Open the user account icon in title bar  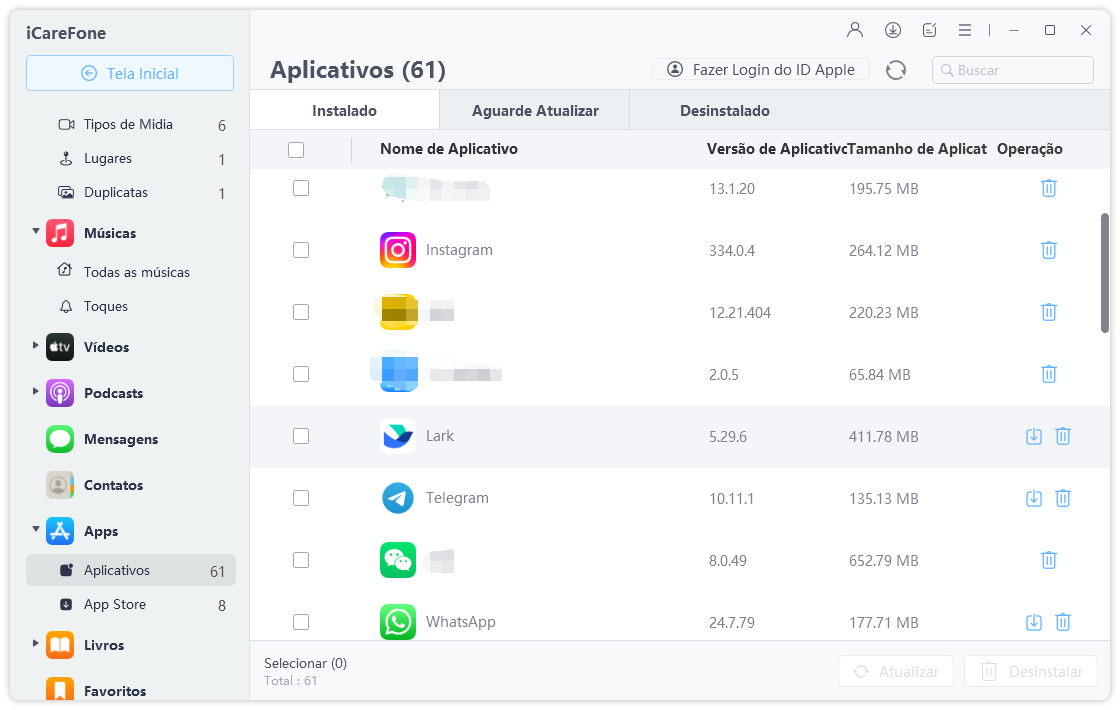pyautogui.click(x=855, y=30)
